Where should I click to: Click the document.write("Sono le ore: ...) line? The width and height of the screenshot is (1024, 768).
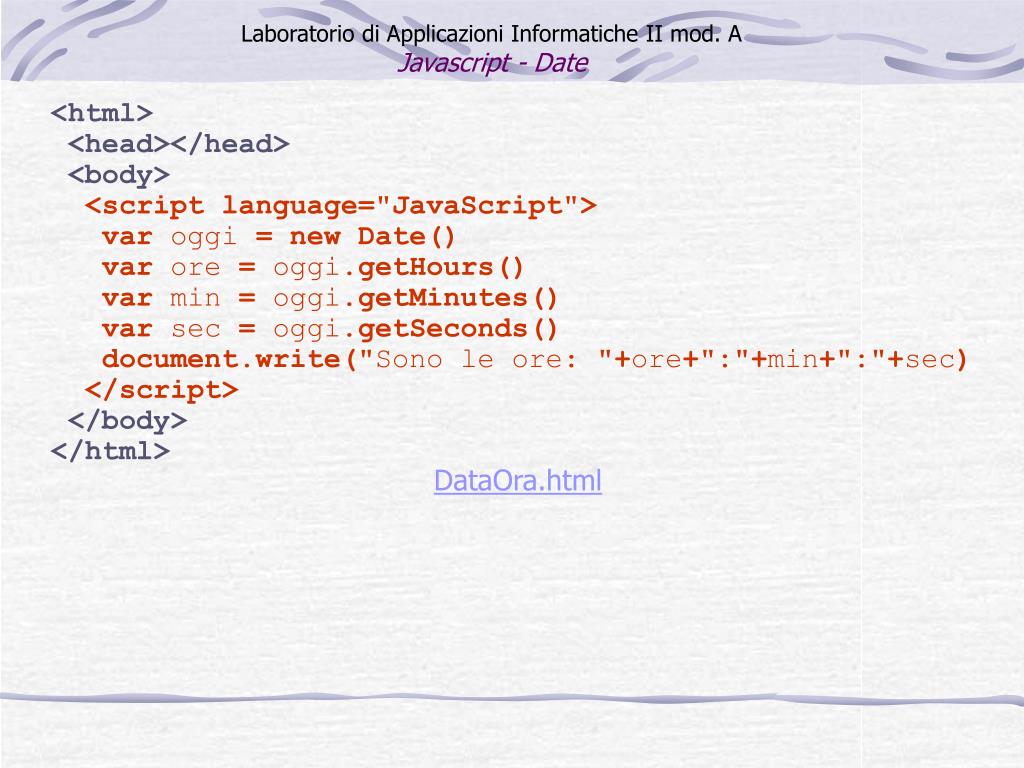point(534,359)
